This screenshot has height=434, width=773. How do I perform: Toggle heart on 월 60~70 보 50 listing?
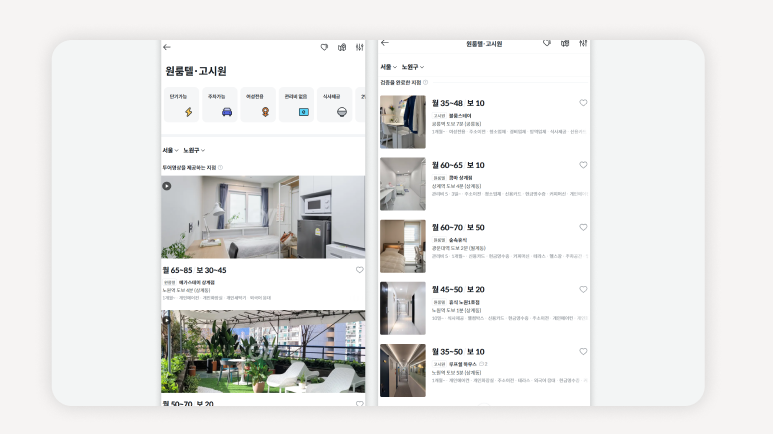[583, 227]
